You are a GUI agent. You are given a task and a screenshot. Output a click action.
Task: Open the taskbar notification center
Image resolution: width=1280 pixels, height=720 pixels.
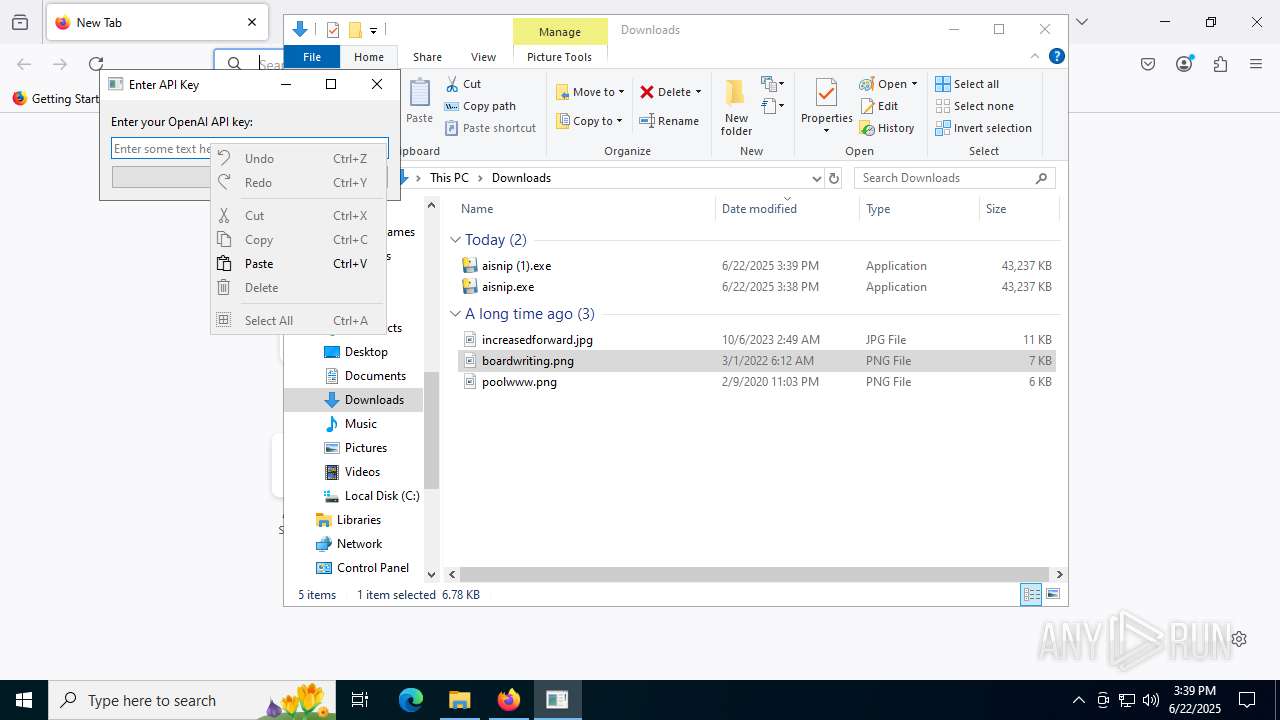coord(1247,700)
